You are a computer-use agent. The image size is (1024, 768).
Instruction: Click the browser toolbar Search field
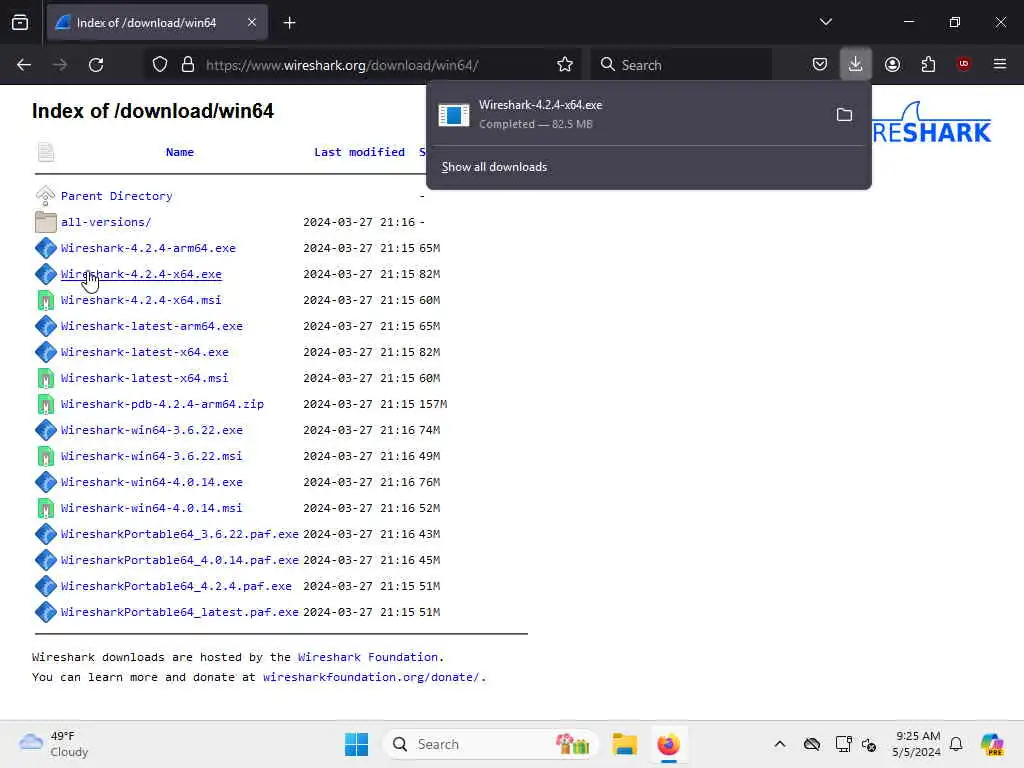tap(681, 65)
